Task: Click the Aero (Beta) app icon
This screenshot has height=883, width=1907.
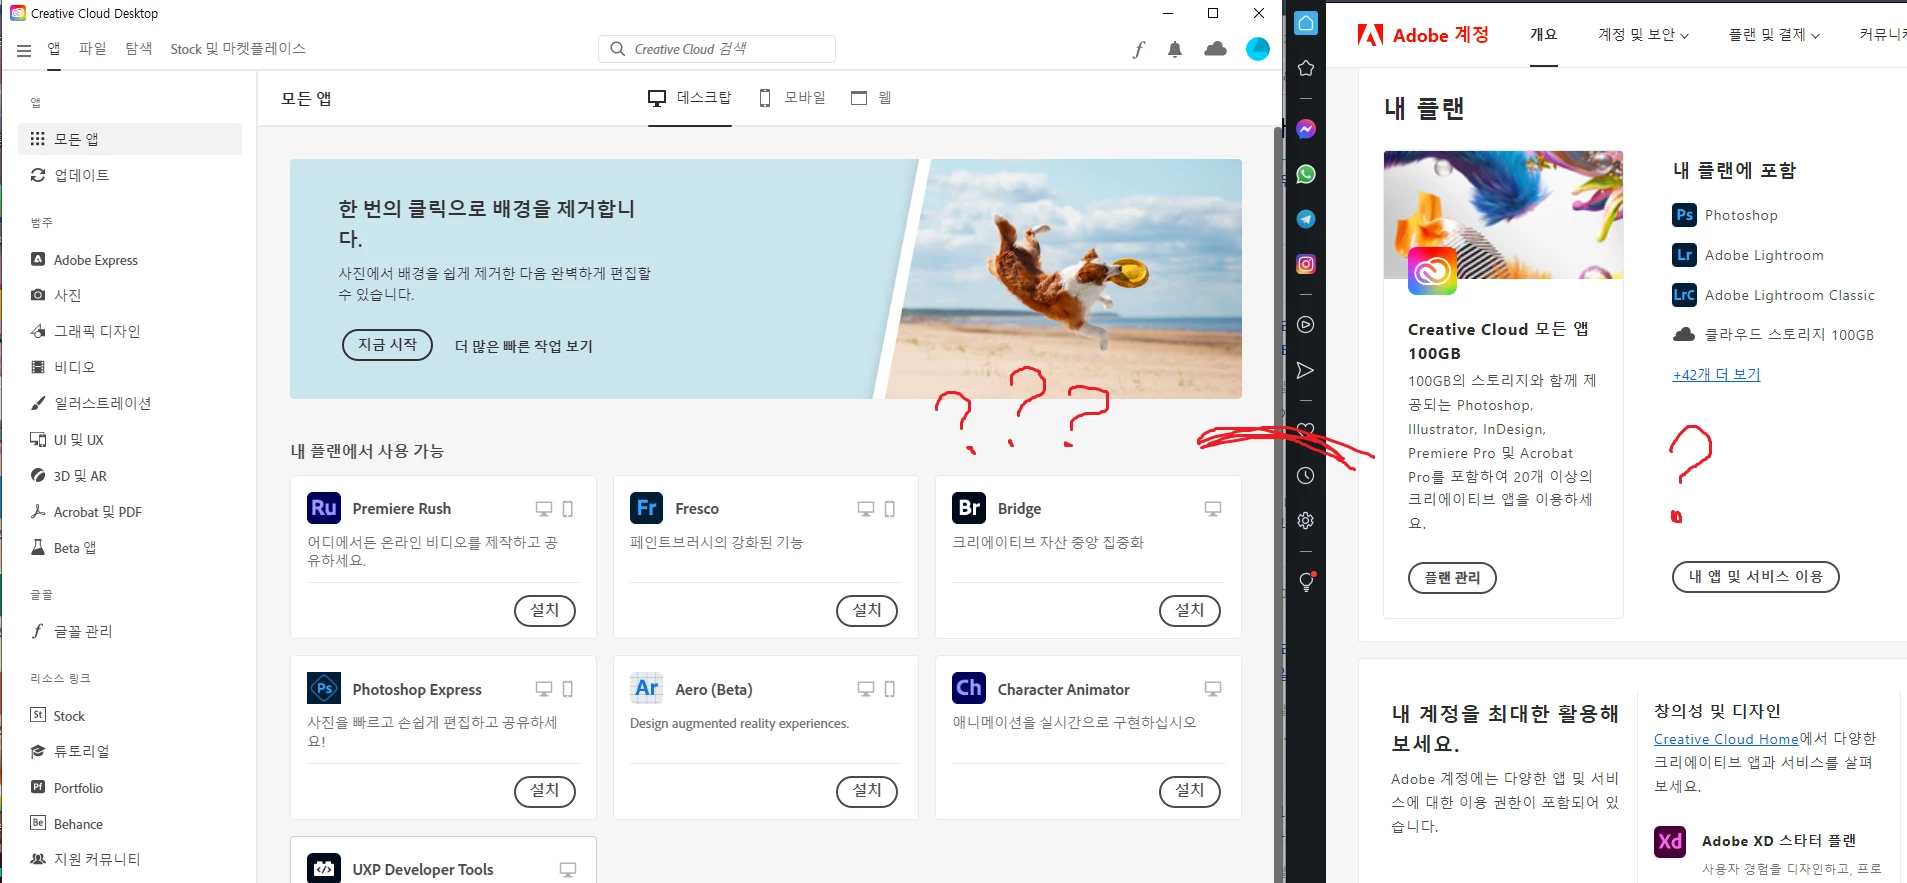Action: coord(646,688)
